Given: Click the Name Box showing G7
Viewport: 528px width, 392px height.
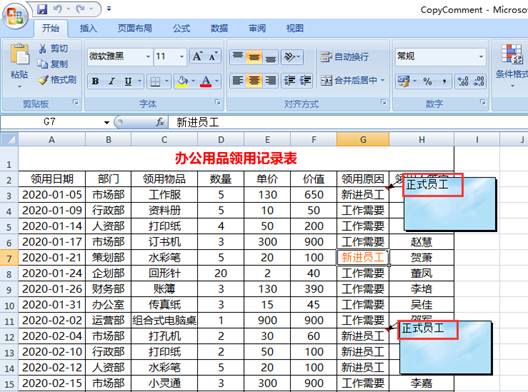Looking at the screenshot, I should coord(51,122).
